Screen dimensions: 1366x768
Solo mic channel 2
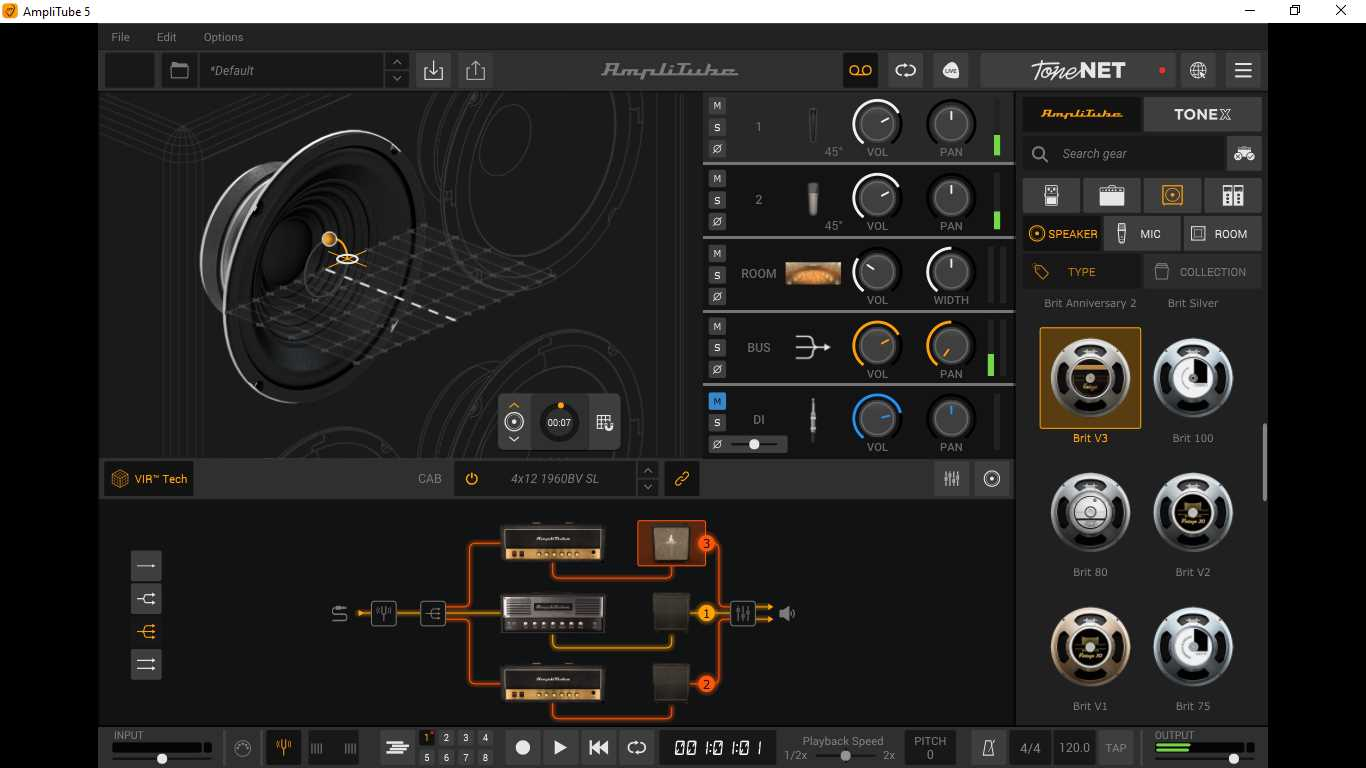coord(717,200)
